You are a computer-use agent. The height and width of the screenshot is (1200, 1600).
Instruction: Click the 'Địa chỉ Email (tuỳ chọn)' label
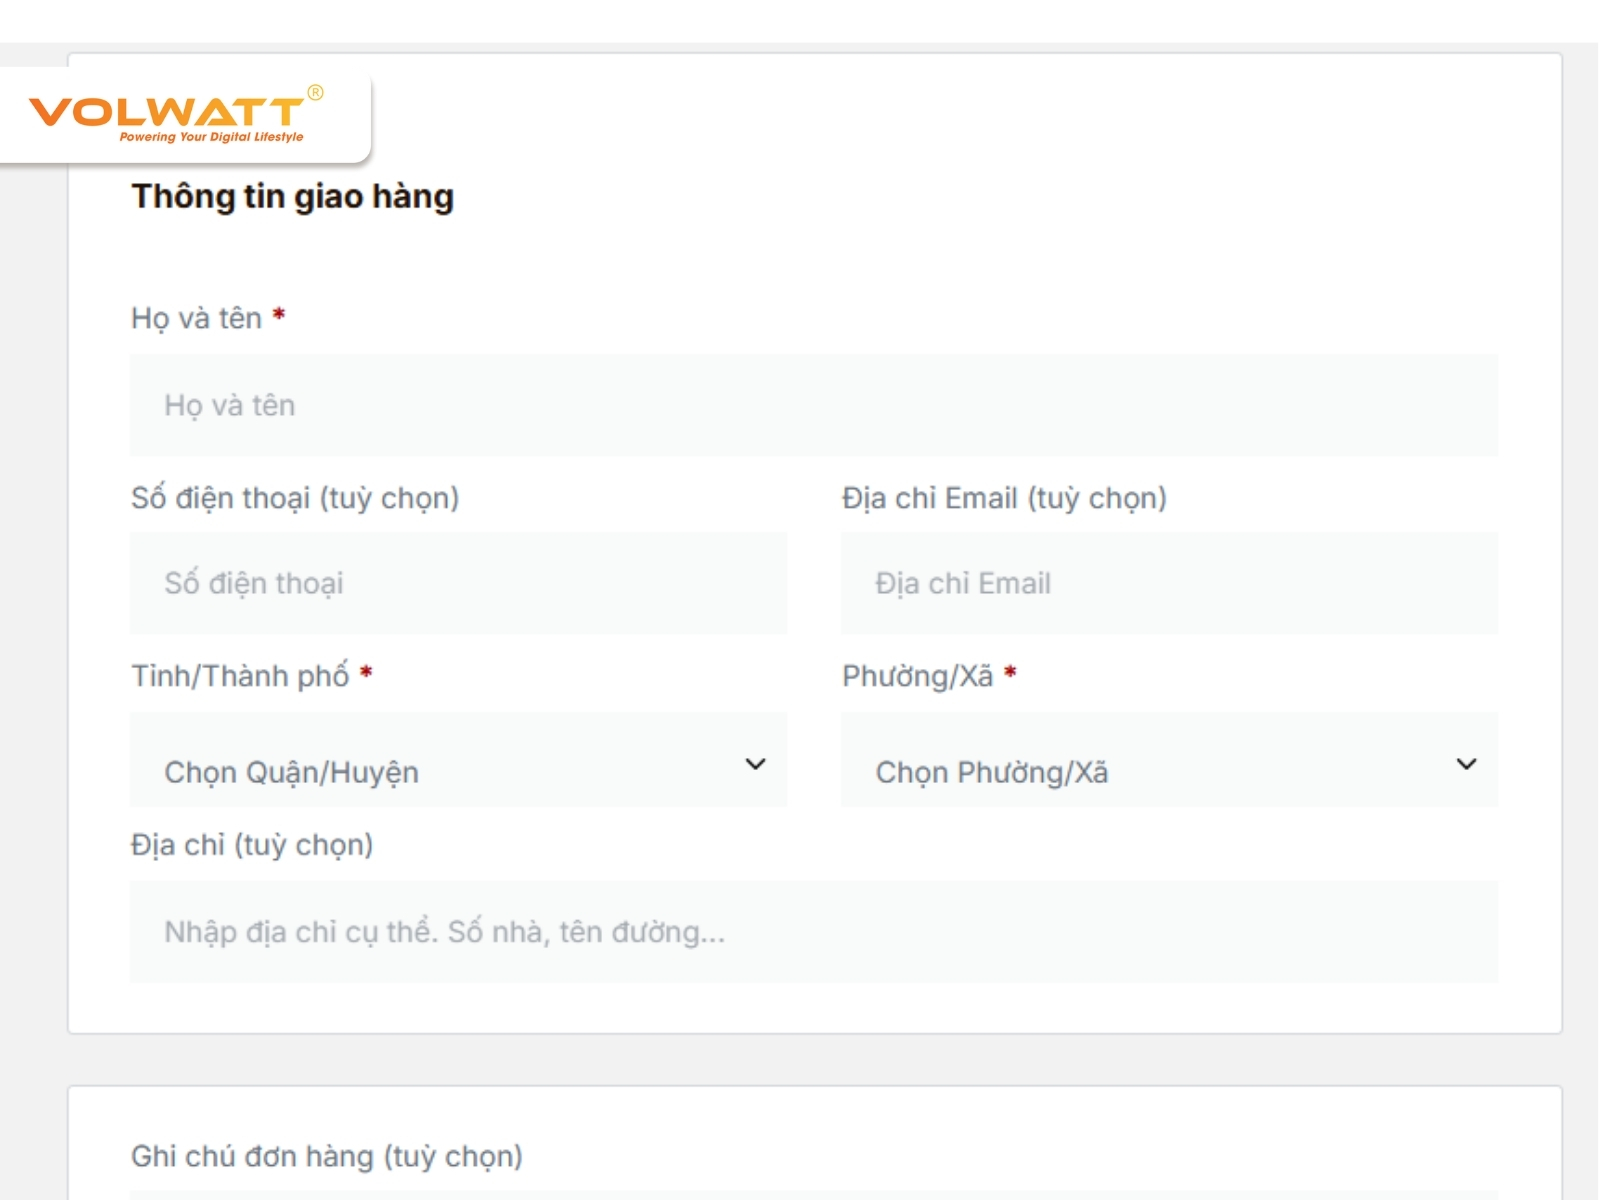(1004, 498)
